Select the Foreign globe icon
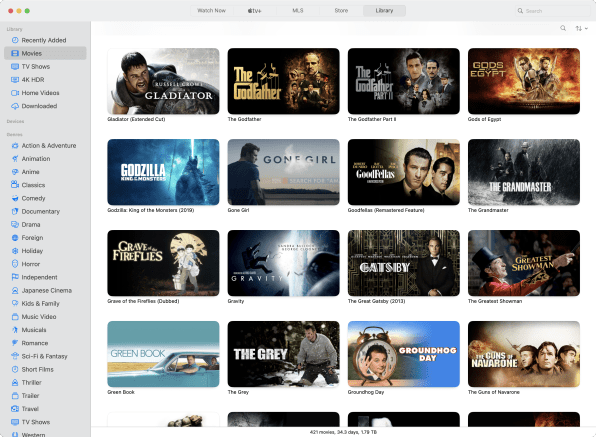596x437 pixels. coord(15,238)
